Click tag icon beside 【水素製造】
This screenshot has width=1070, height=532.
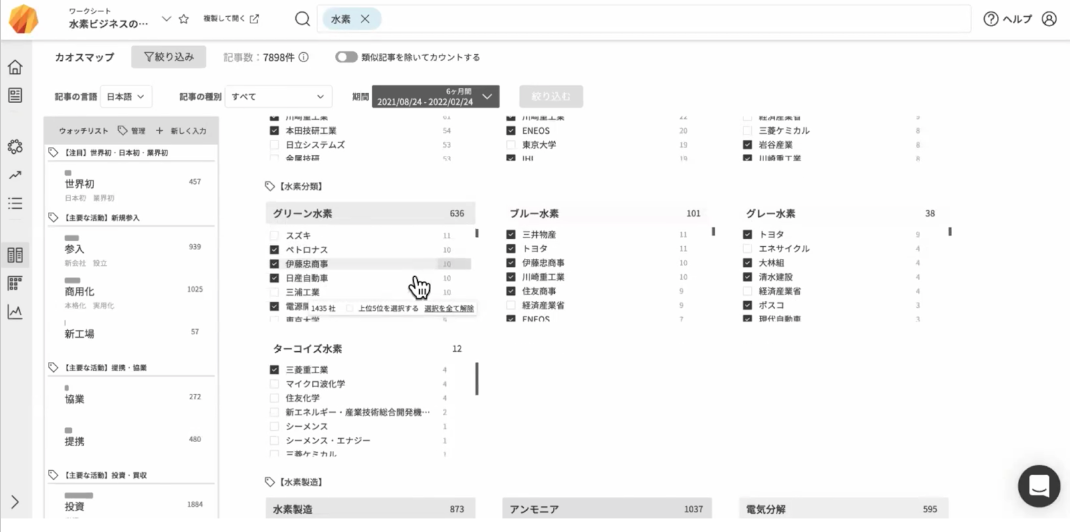(x=270, y=482)
